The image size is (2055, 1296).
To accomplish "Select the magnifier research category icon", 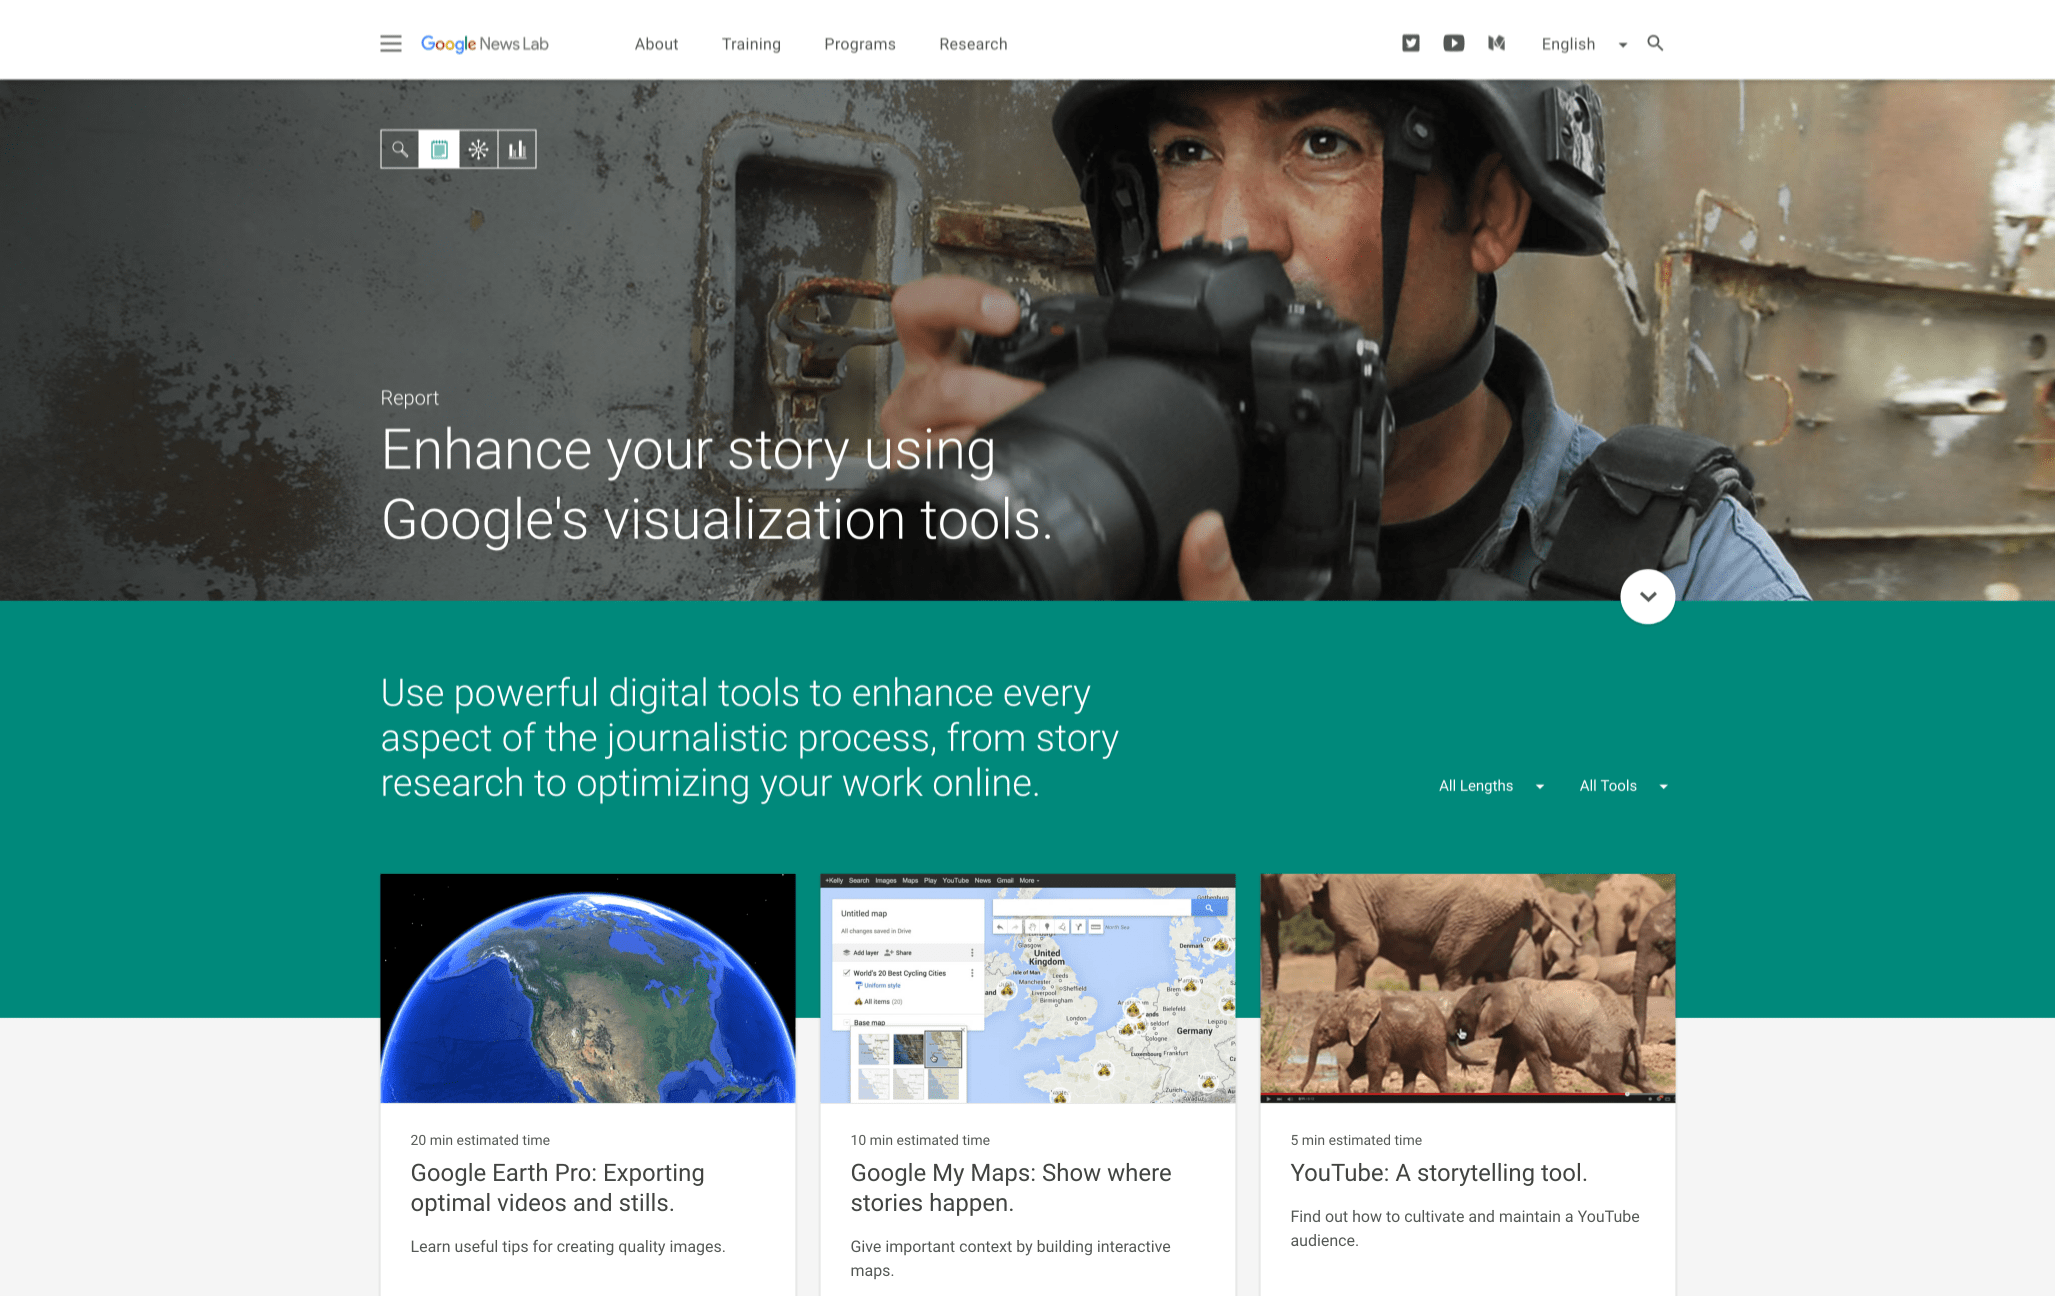I will [x=400, y=149].
